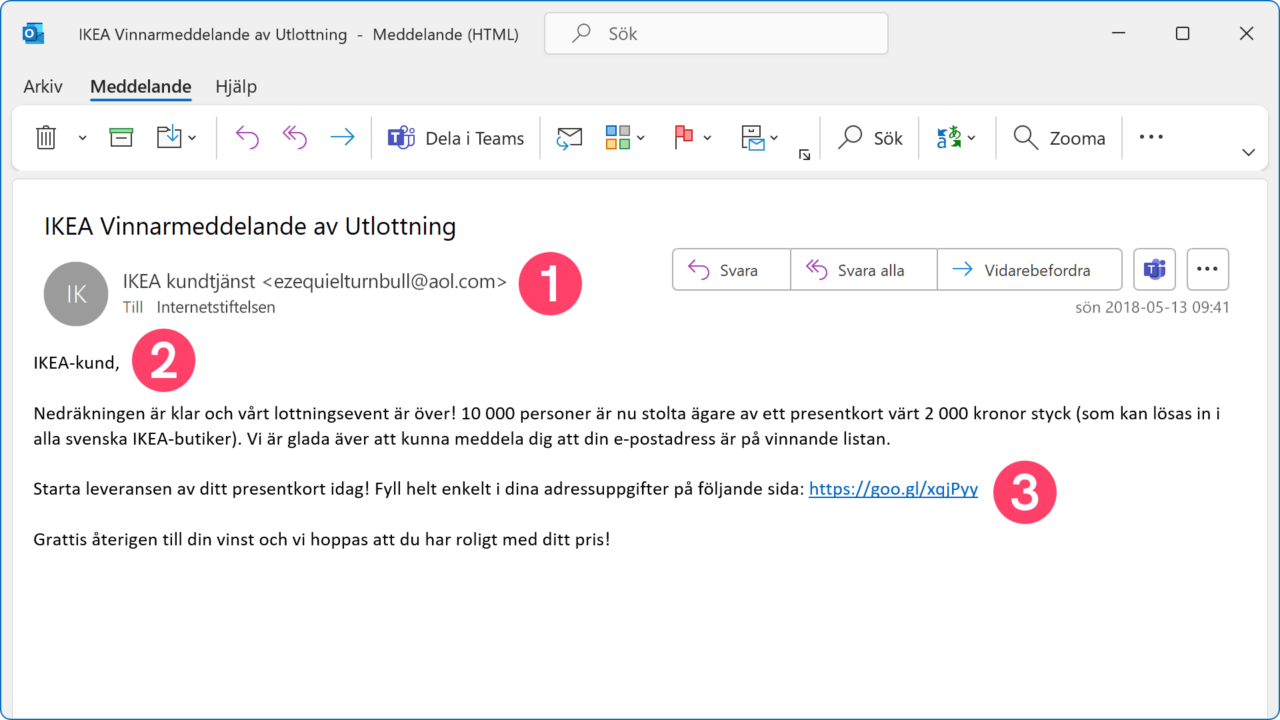Expand the rules dropdown arrow
The width and height of the screenshot is (1280, 720).
tap(774, 138)
